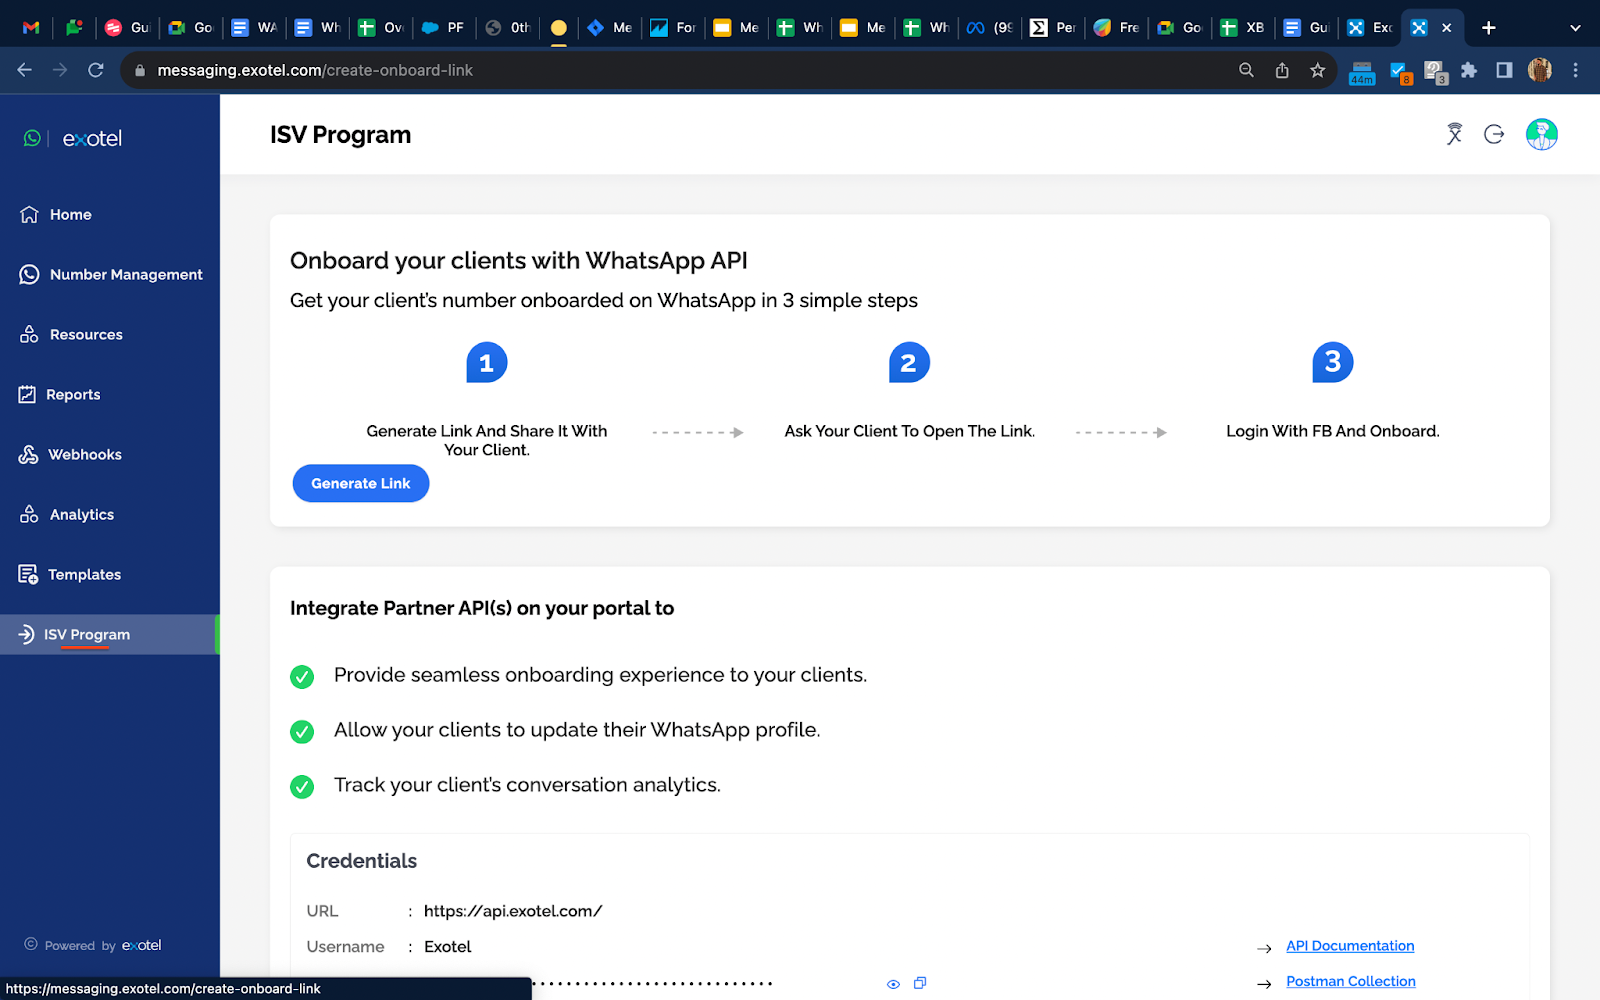The image size is (1600, 1000).
Task: Click the step 2 badge
Action: tap(909, 362)
